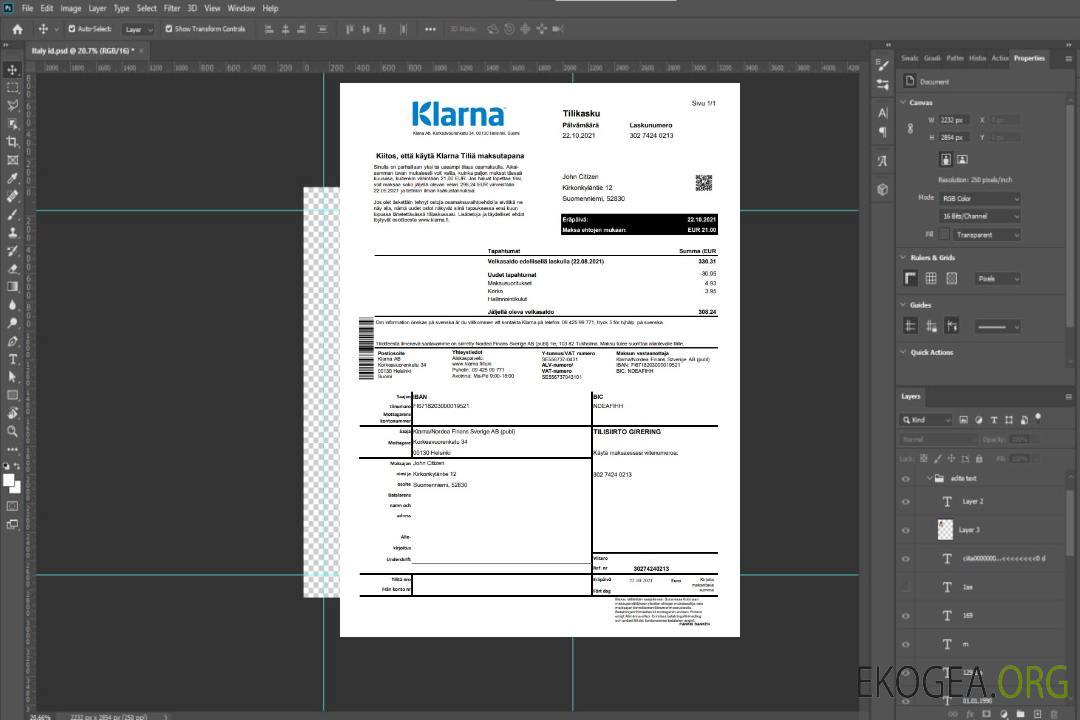
Task: Collapse the Canvas section
Action: coord(904,103)
